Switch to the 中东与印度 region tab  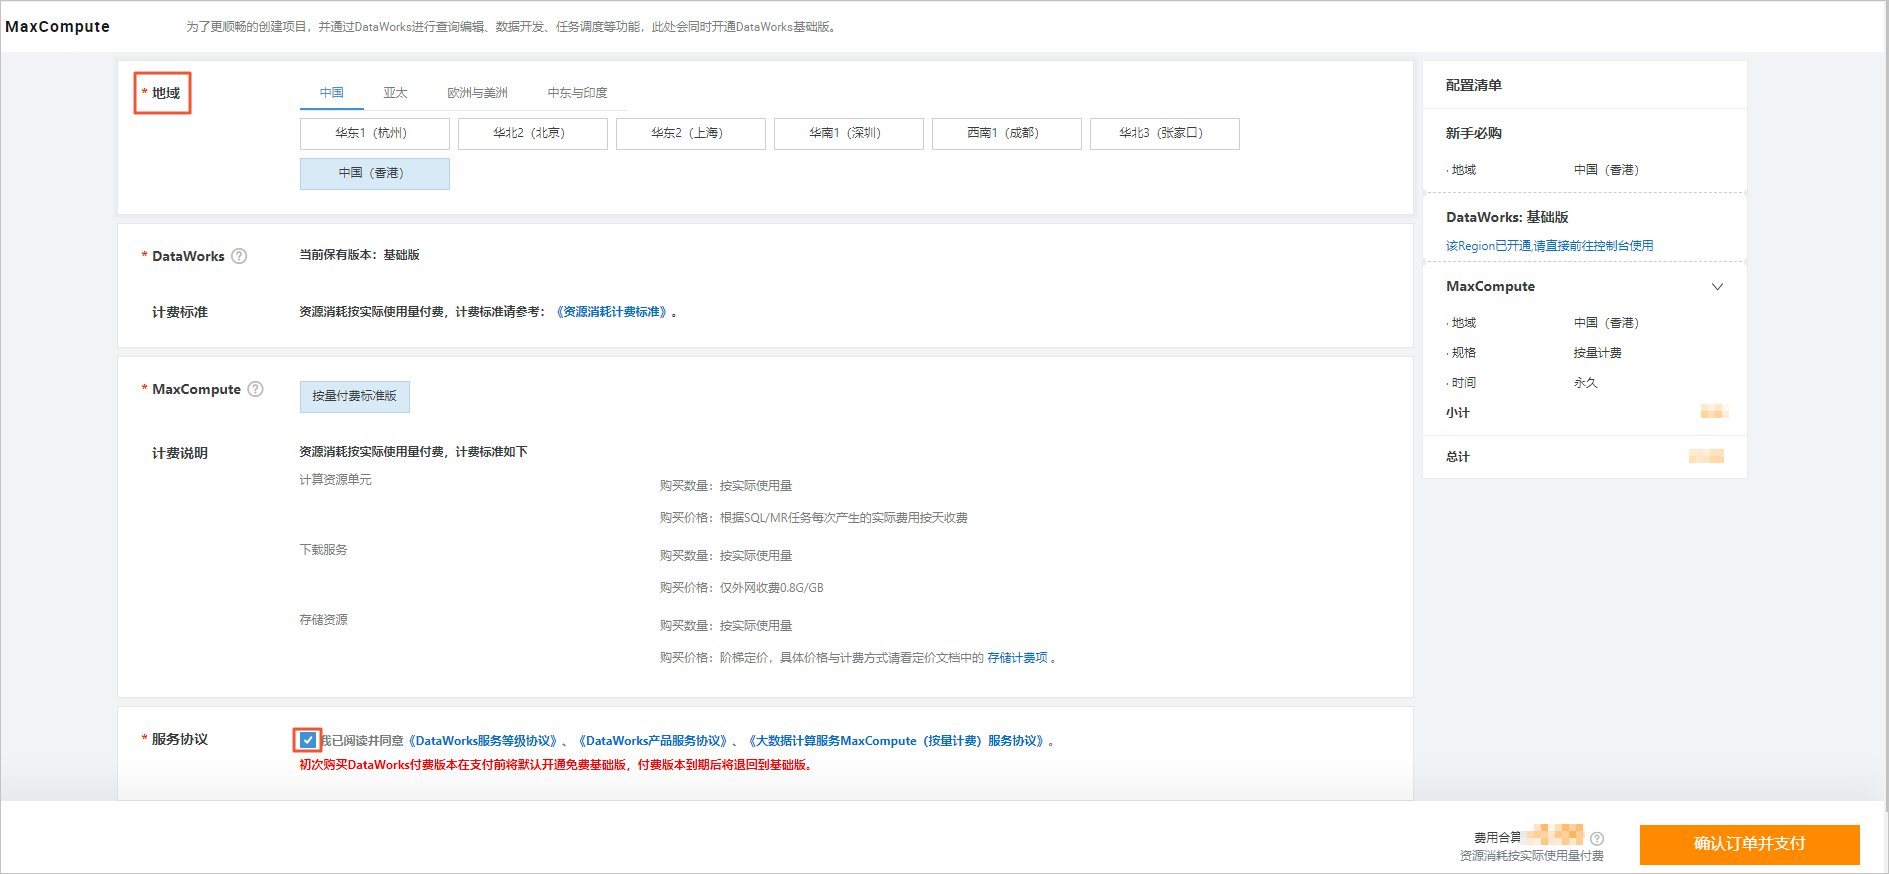(x=578, y=93)
